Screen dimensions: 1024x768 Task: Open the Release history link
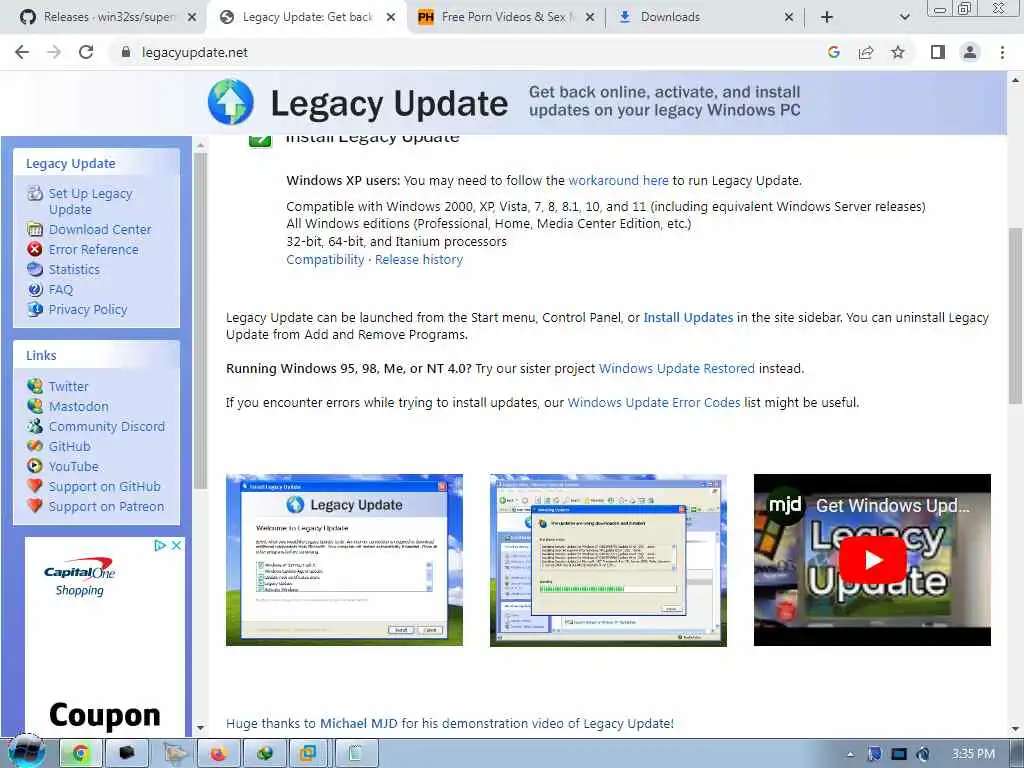419,259
